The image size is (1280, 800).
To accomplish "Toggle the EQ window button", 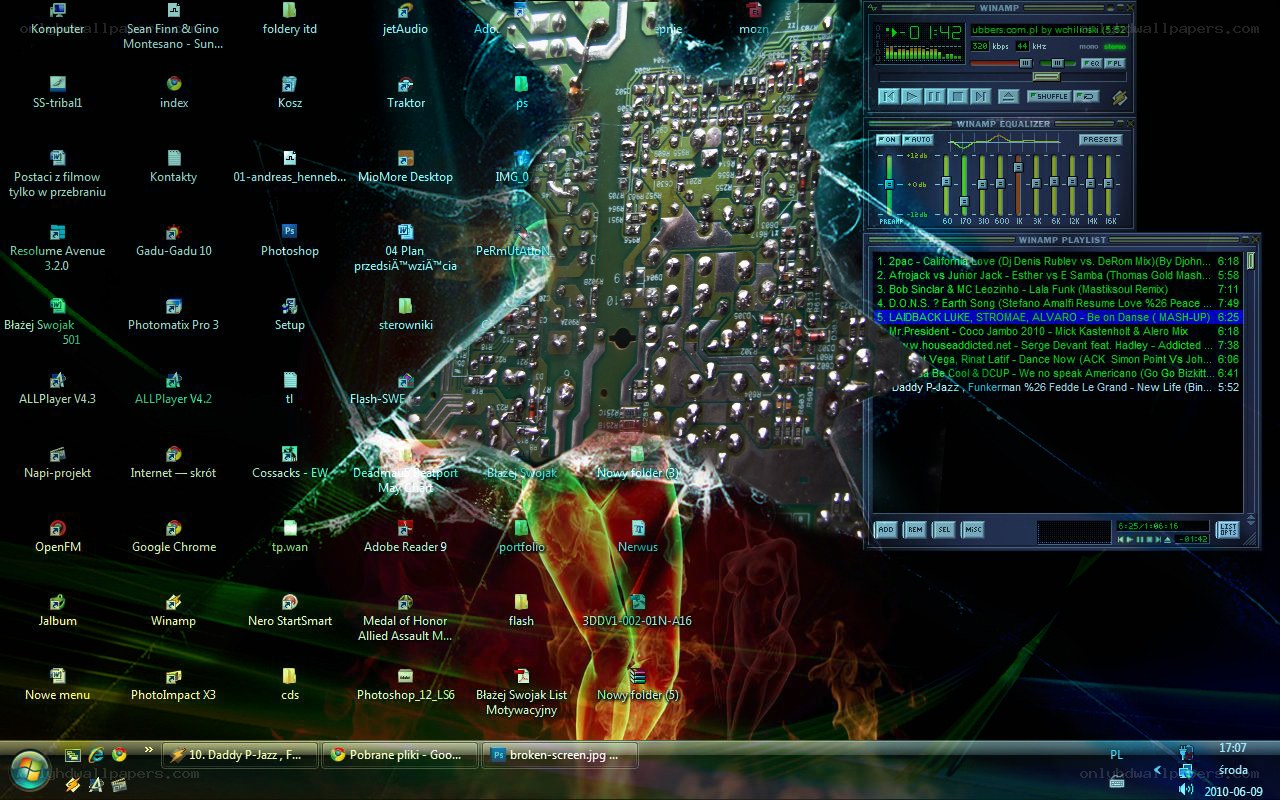I will click(1093, 63).
